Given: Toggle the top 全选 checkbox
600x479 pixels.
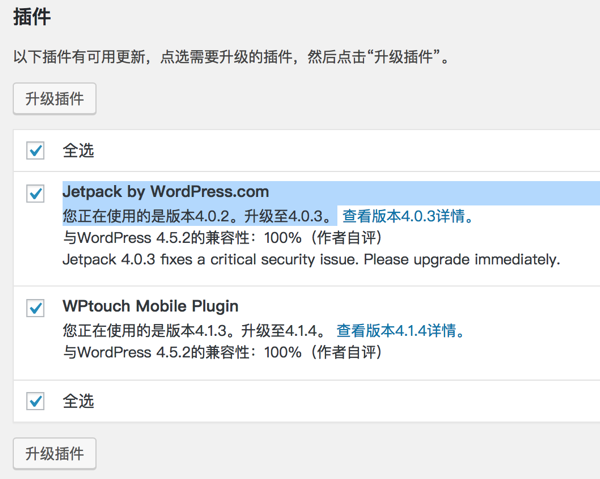Looking at the screenshot, I should pos(35,150).
